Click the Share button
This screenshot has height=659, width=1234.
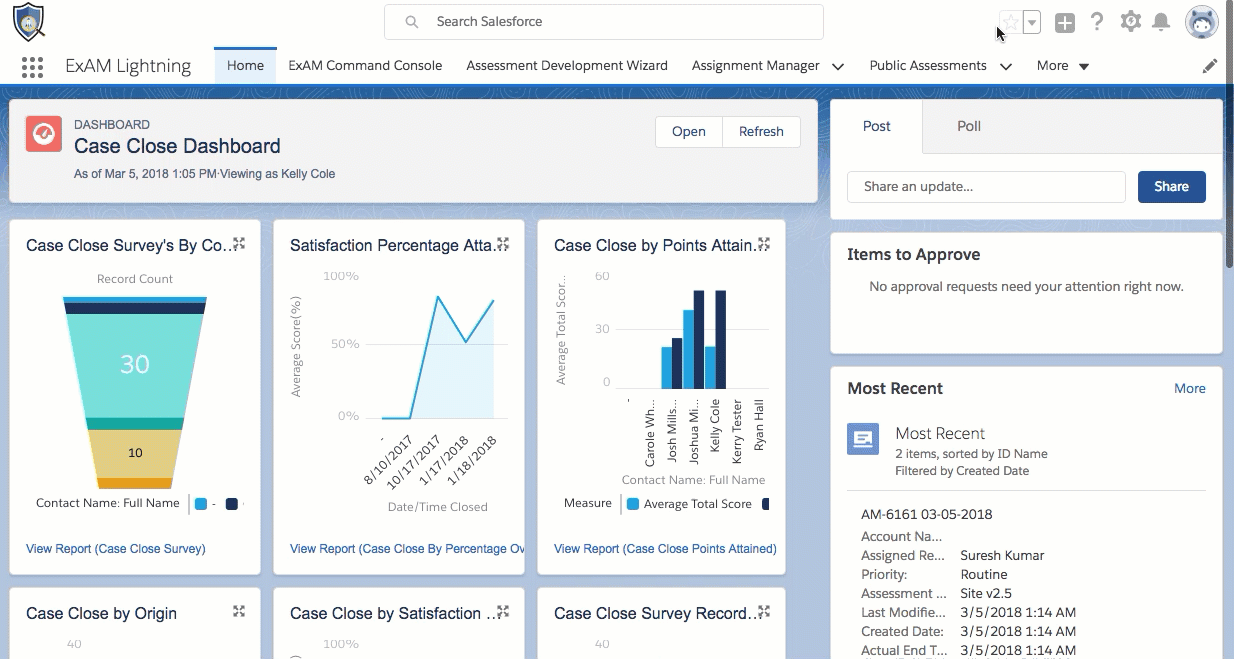pyautogui.click(x=1171, y=186)
